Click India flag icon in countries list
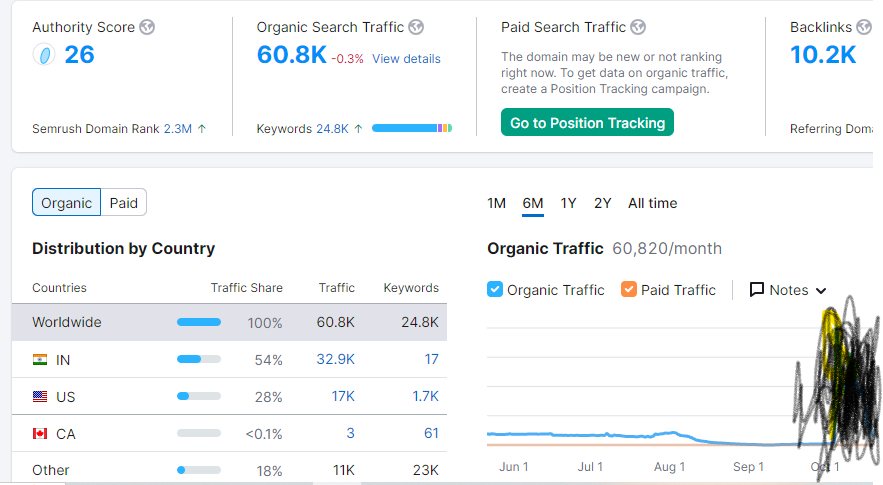The width and height of the screenshot is (883, 485). point(40,359)
